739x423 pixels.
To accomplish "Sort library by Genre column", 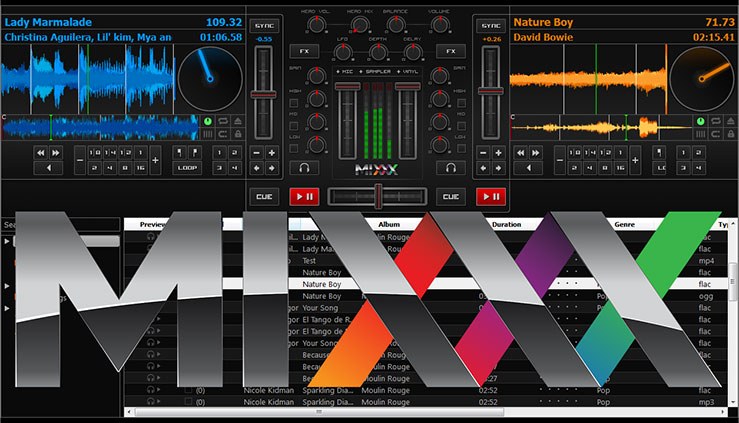I will coord(624,224).
